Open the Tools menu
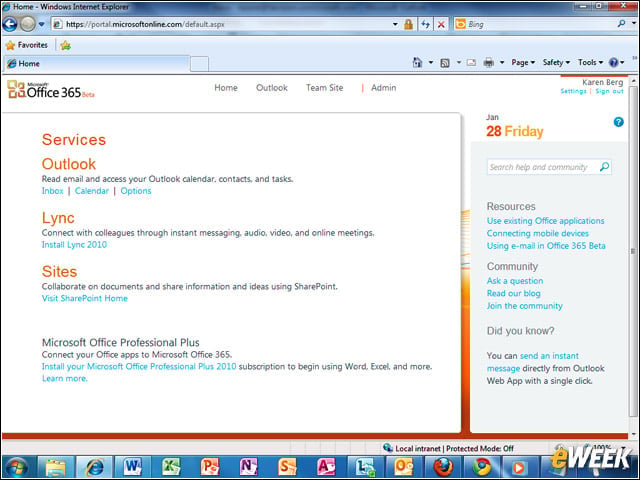 (x=590, y=62)
